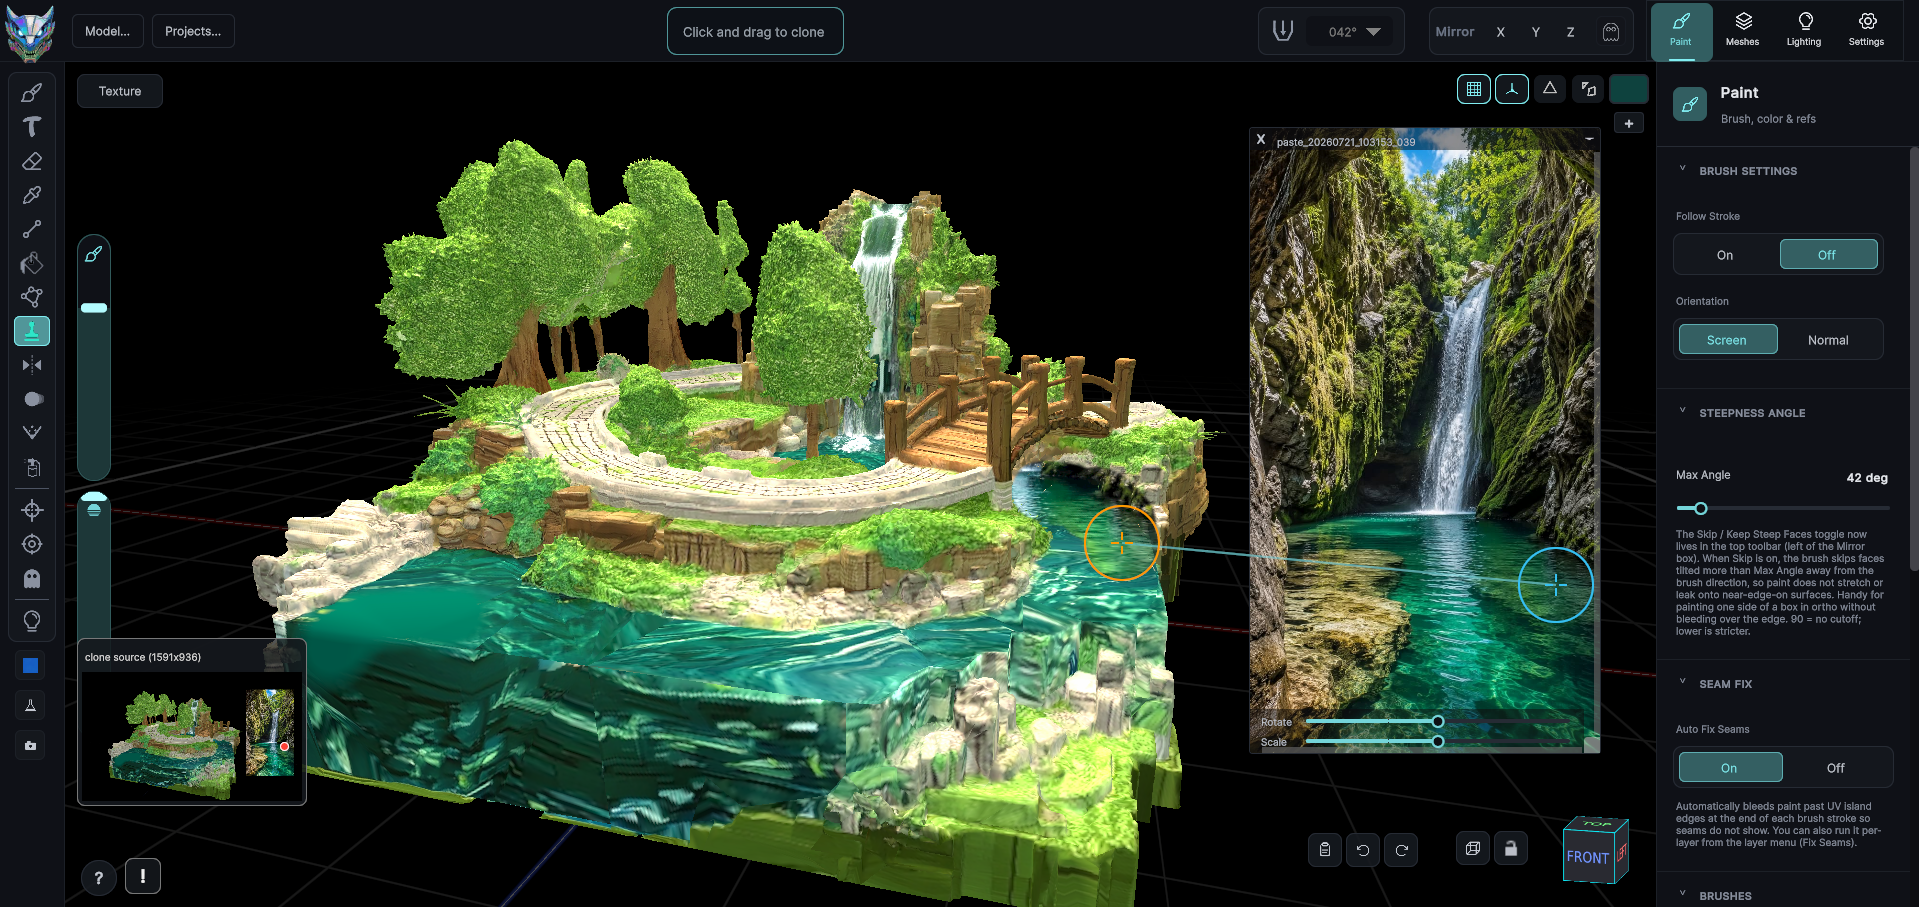Click the undo arrow button
The image size is (1919, 907).
1363,850
